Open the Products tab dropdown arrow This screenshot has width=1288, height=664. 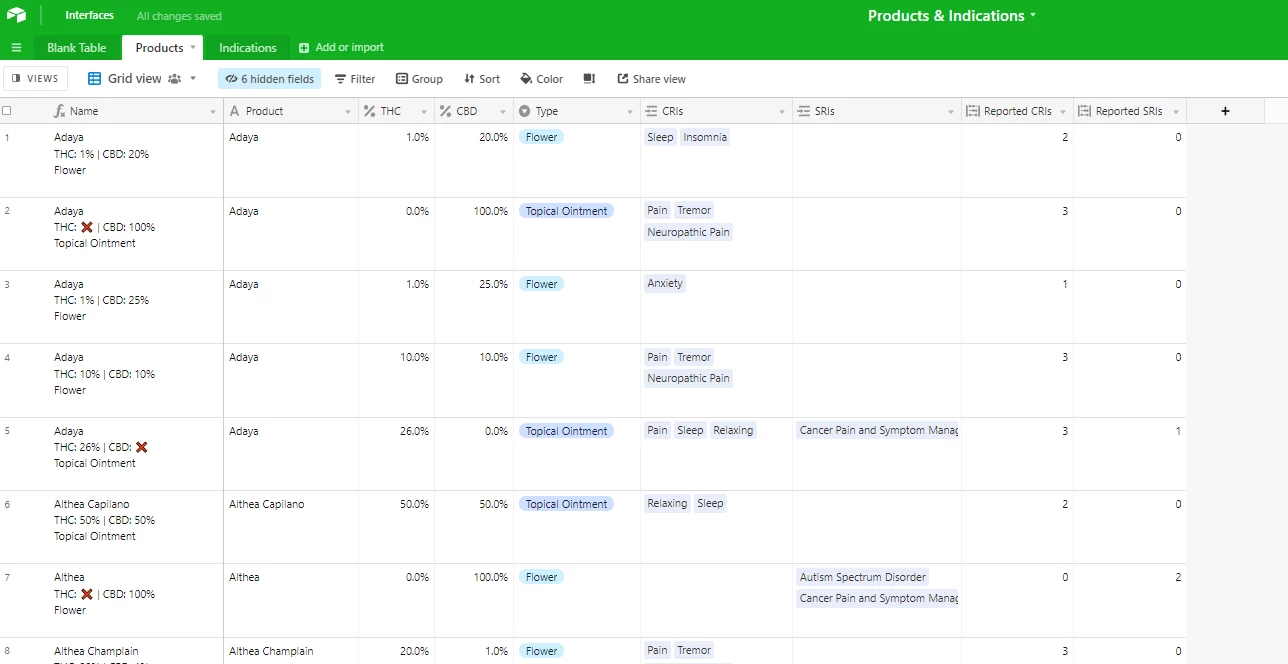pos(193,47)
